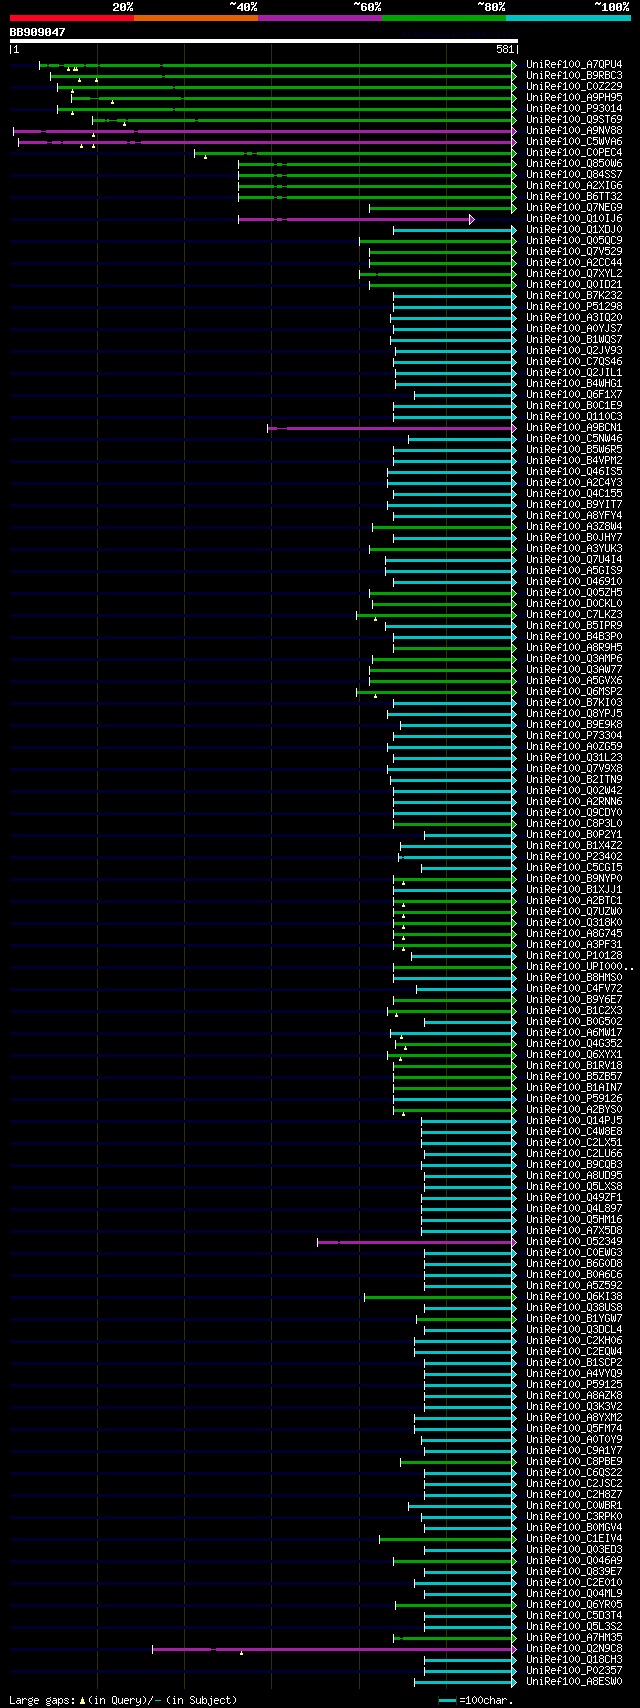640x1708 pixels.
Task: Click the green alignment bar of UniRef100_Q6KI38
Action: [440, 1297]
